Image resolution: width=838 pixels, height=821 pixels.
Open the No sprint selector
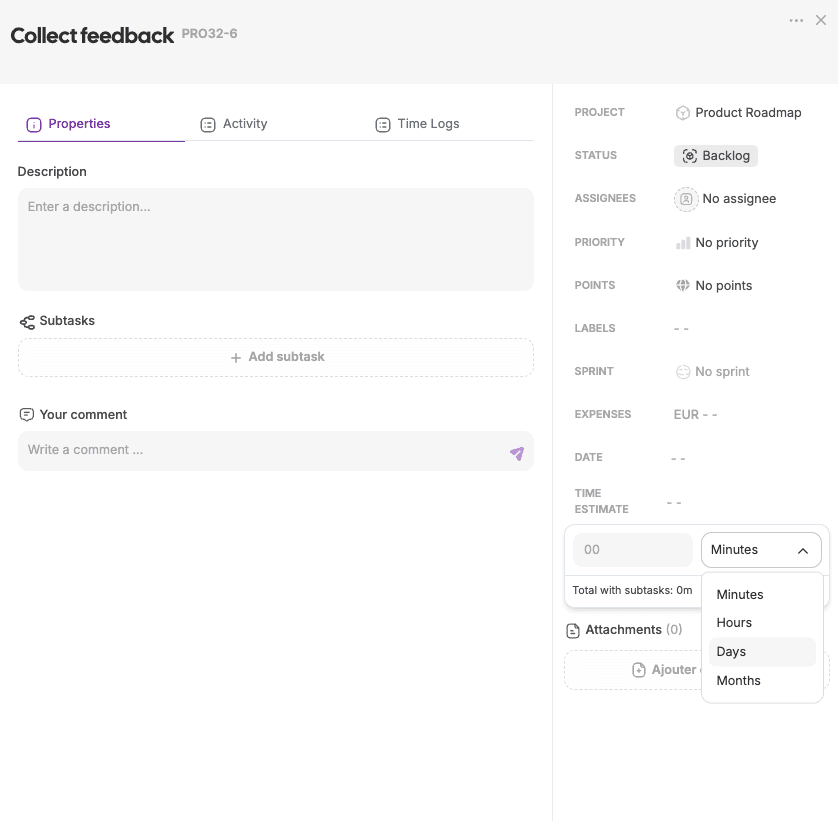(712, 371)
